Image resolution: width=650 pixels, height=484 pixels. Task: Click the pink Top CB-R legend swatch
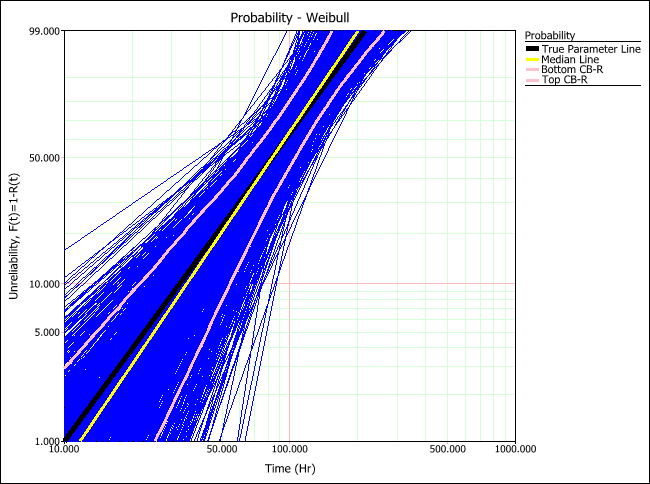click(x=532, y=80)
